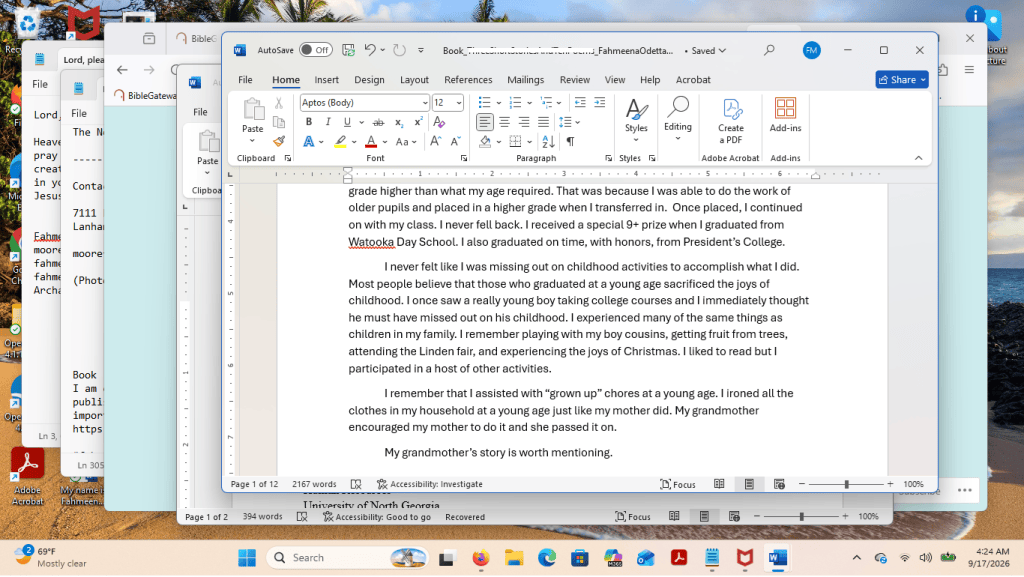Click Paste in the Clipboard group
1024x577 pixels.
pos(252,122)
